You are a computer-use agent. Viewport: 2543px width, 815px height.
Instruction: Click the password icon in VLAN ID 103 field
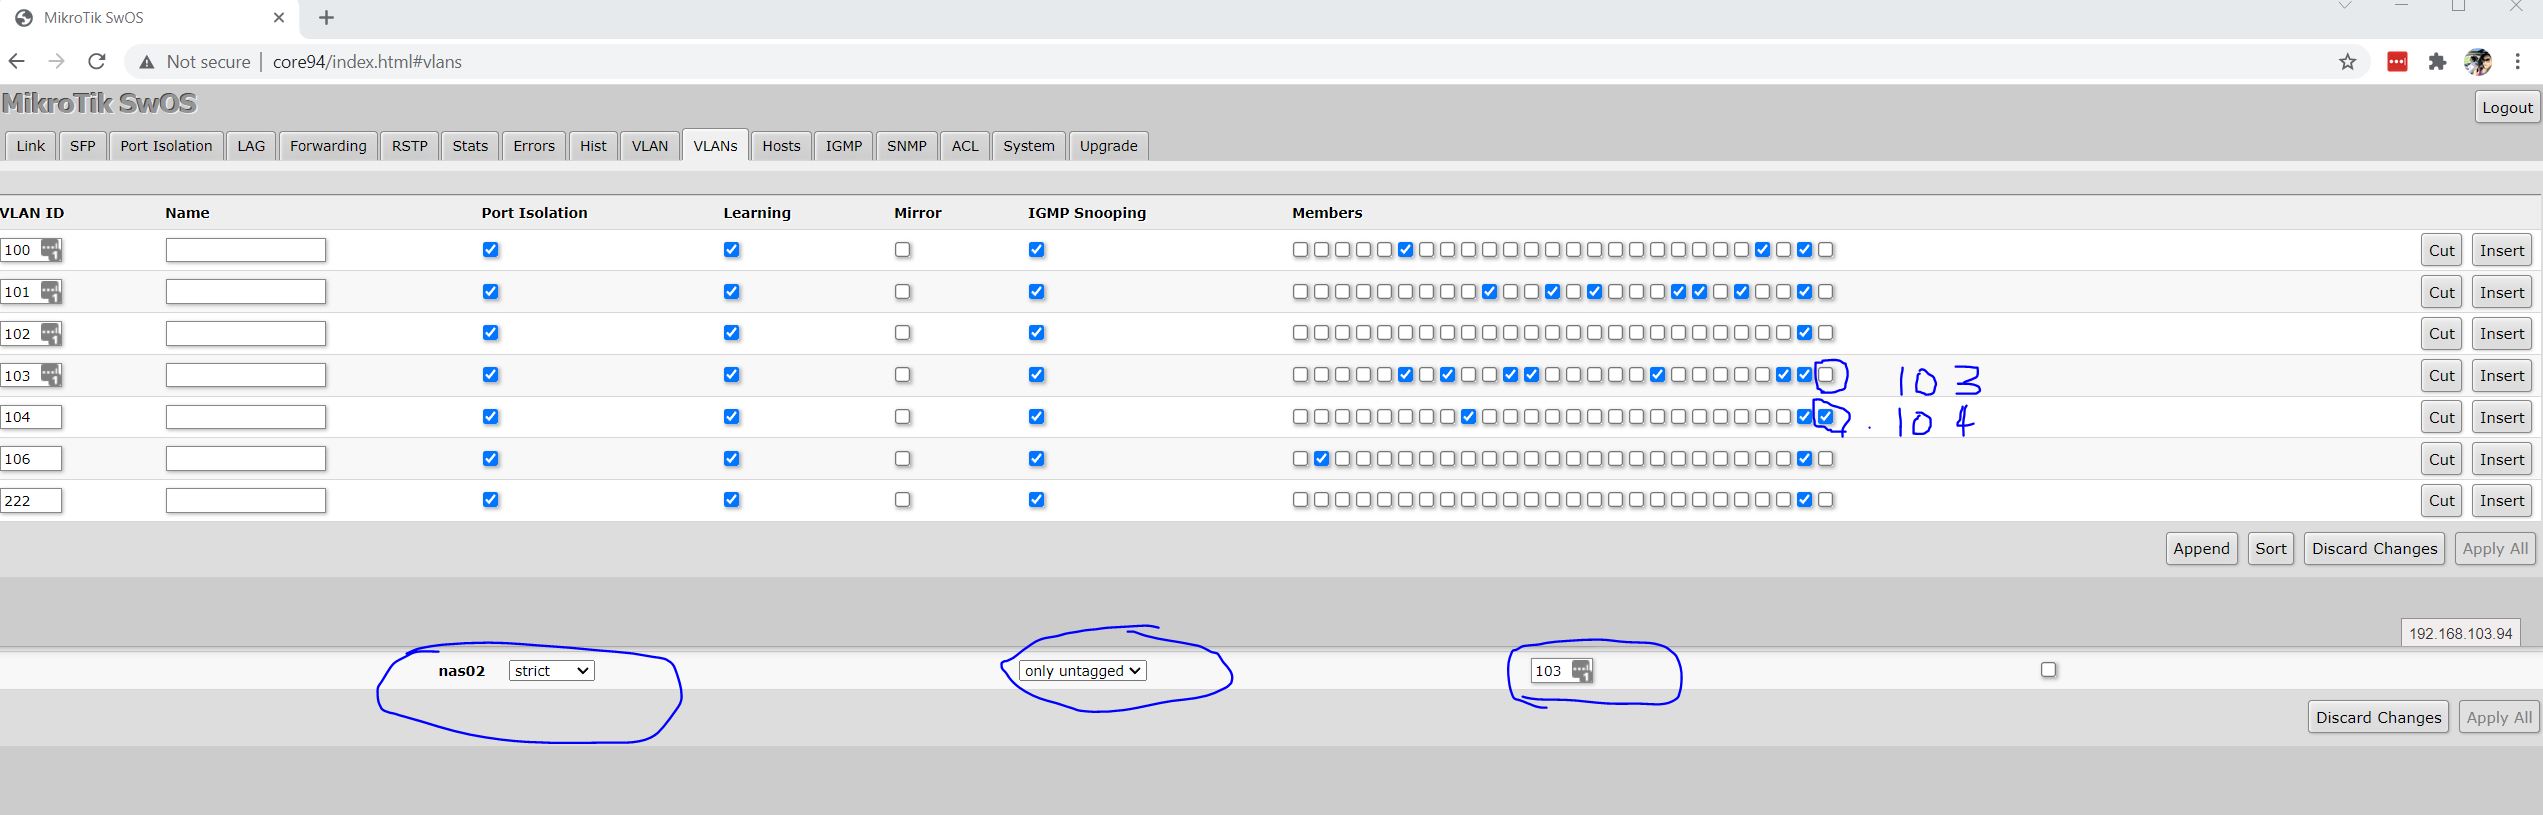[x=51, y=375]
